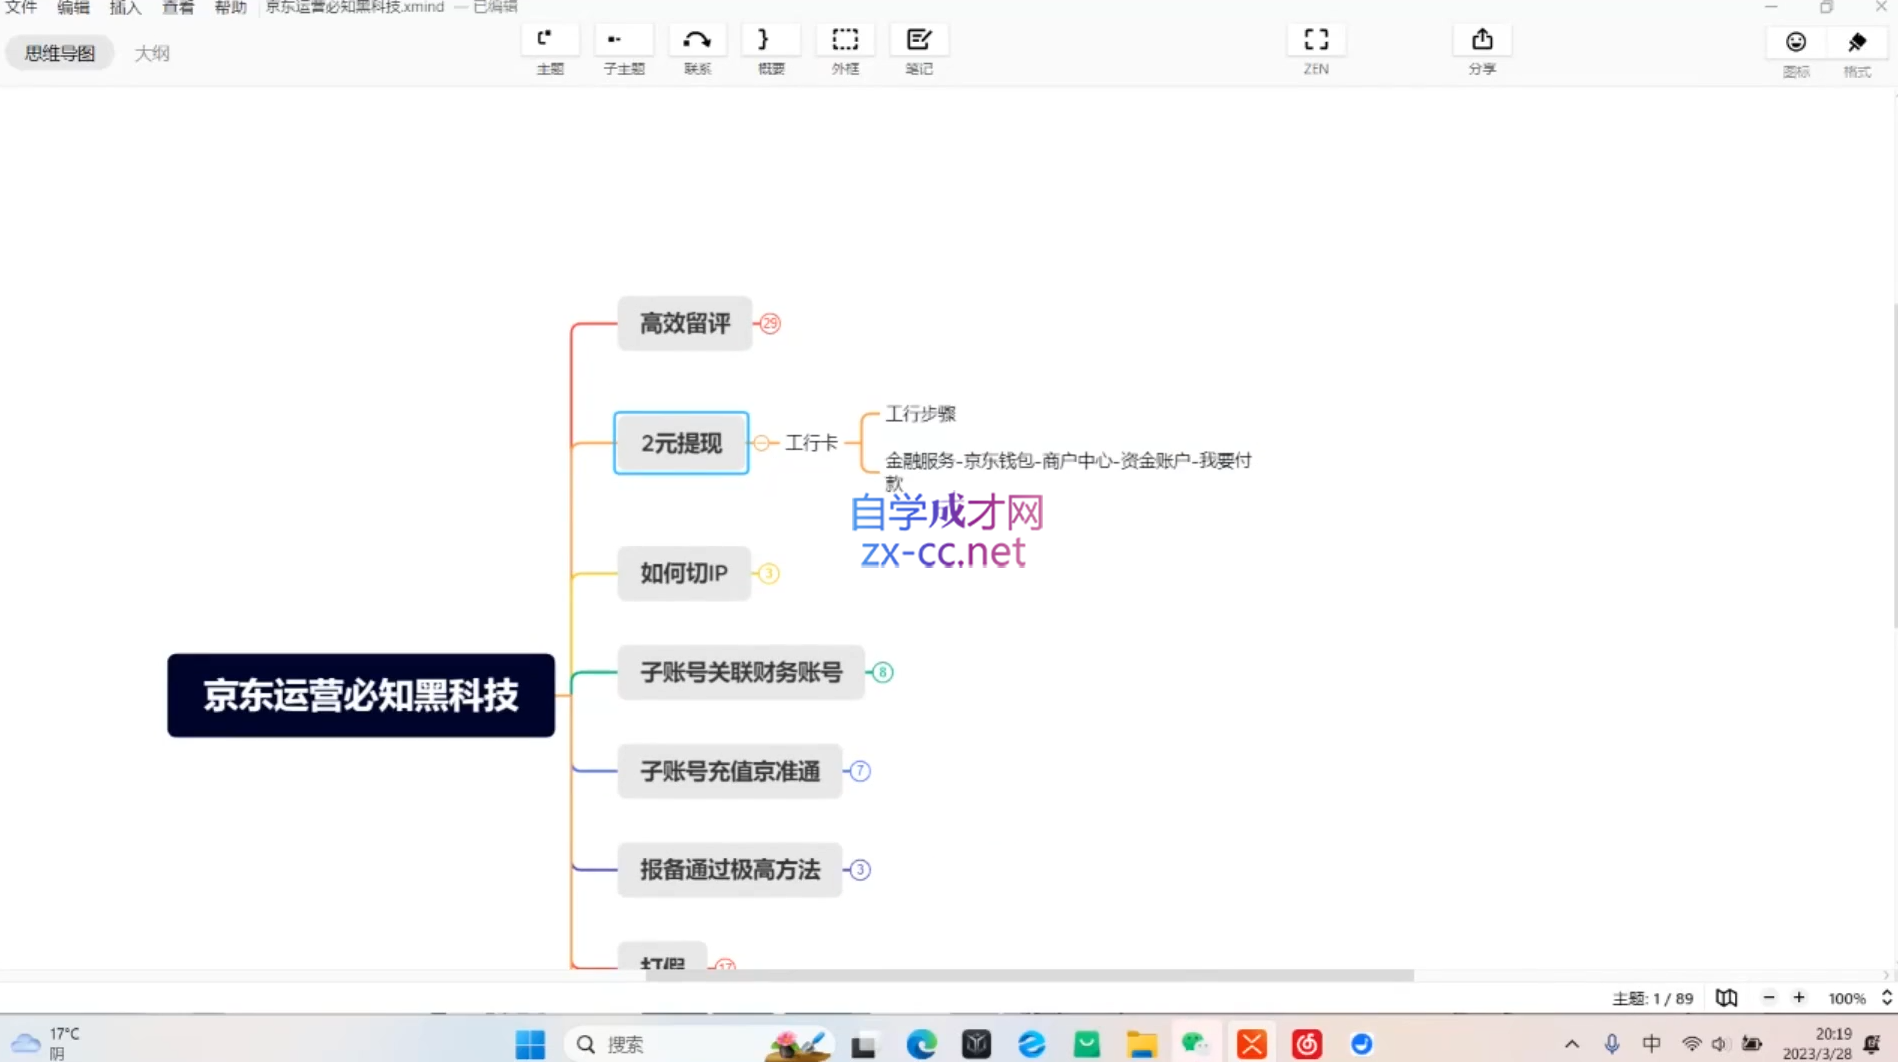Zoom out with the minus button
1898x1062 pixels.
1768,998
